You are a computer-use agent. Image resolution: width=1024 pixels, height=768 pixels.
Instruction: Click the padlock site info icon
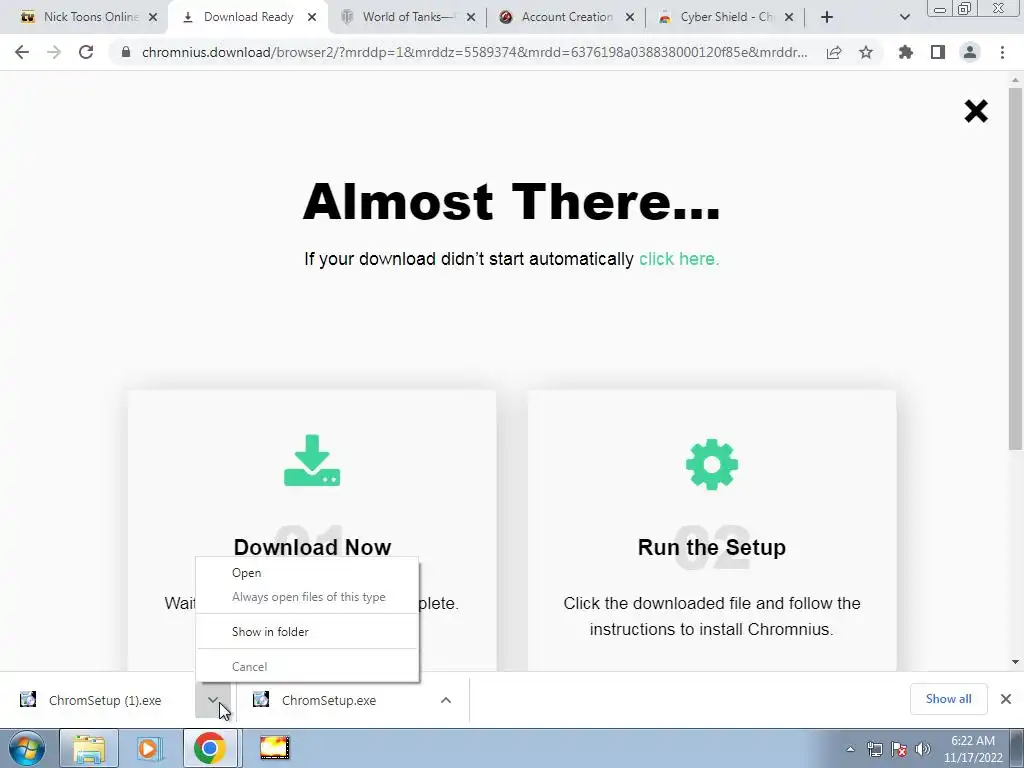126,52
